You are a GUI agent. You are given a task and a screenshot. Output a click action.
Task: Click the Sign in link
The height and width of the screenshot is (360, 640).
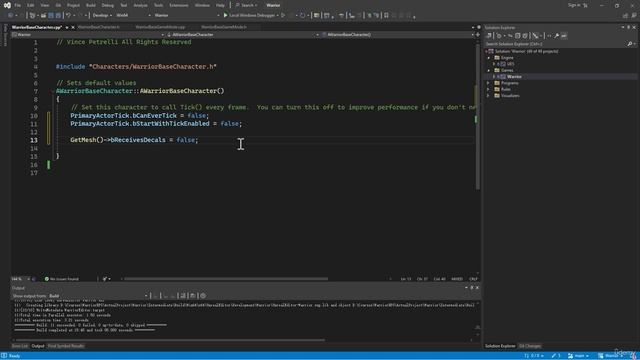point(573,5)
